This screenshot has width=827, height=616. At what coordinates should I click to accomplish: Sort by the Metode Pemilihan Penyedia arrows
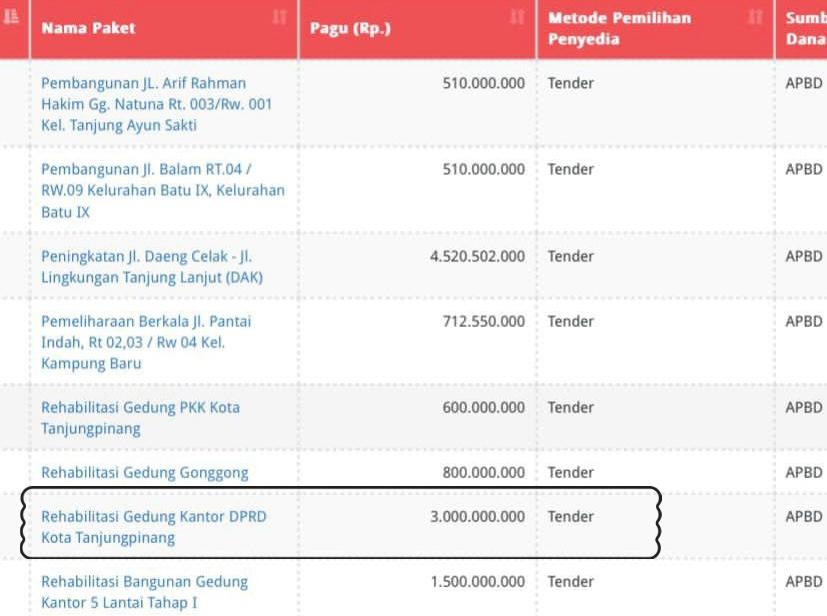pyautogui.click(x=755, y=17)
